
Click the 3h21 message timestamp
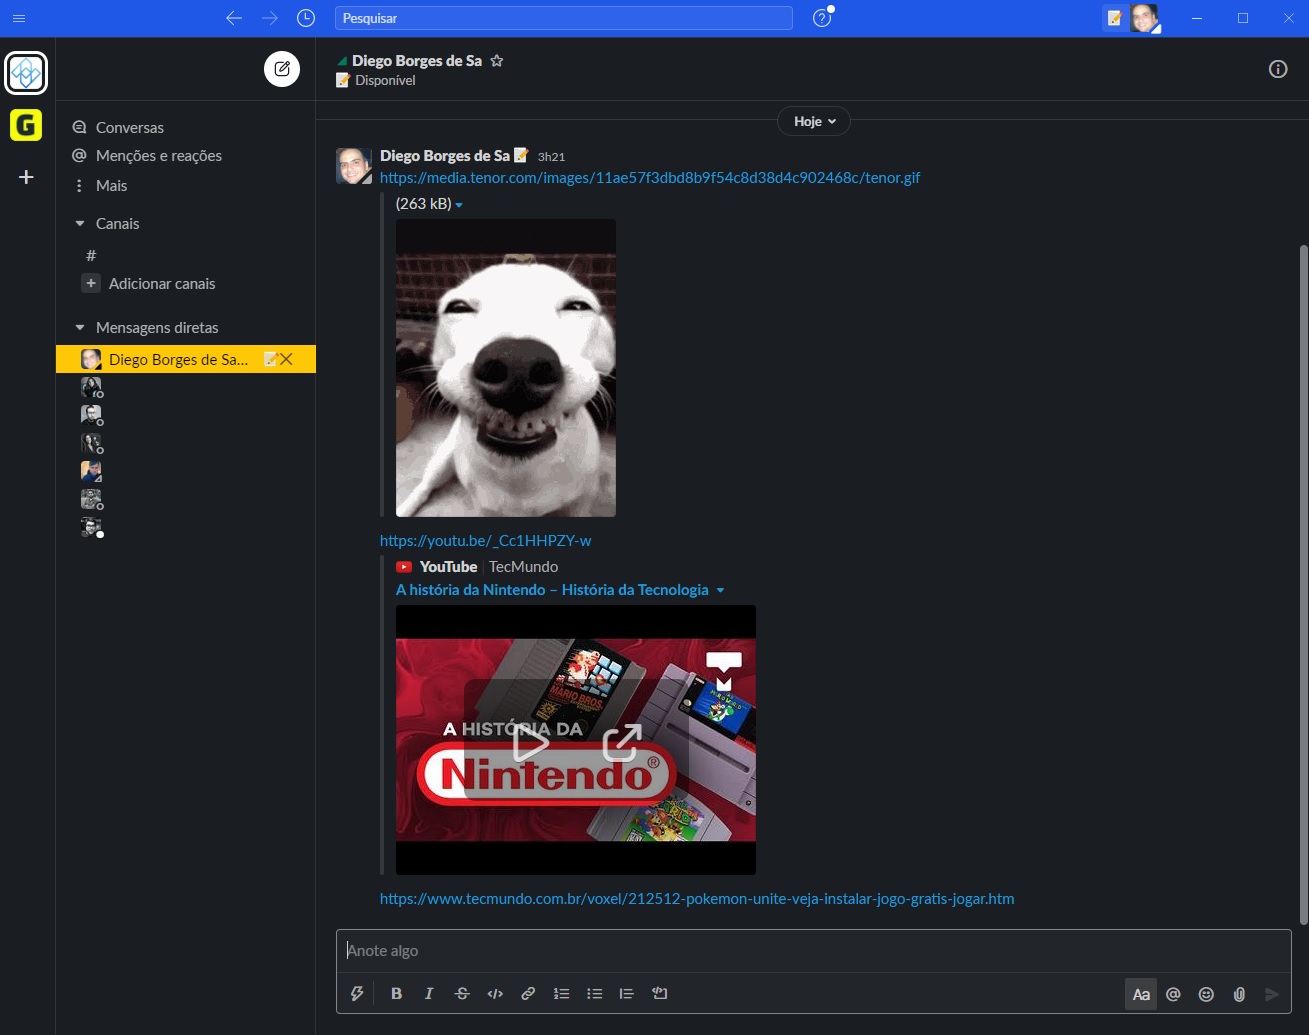pyautogui.click(x=551, y=157)
